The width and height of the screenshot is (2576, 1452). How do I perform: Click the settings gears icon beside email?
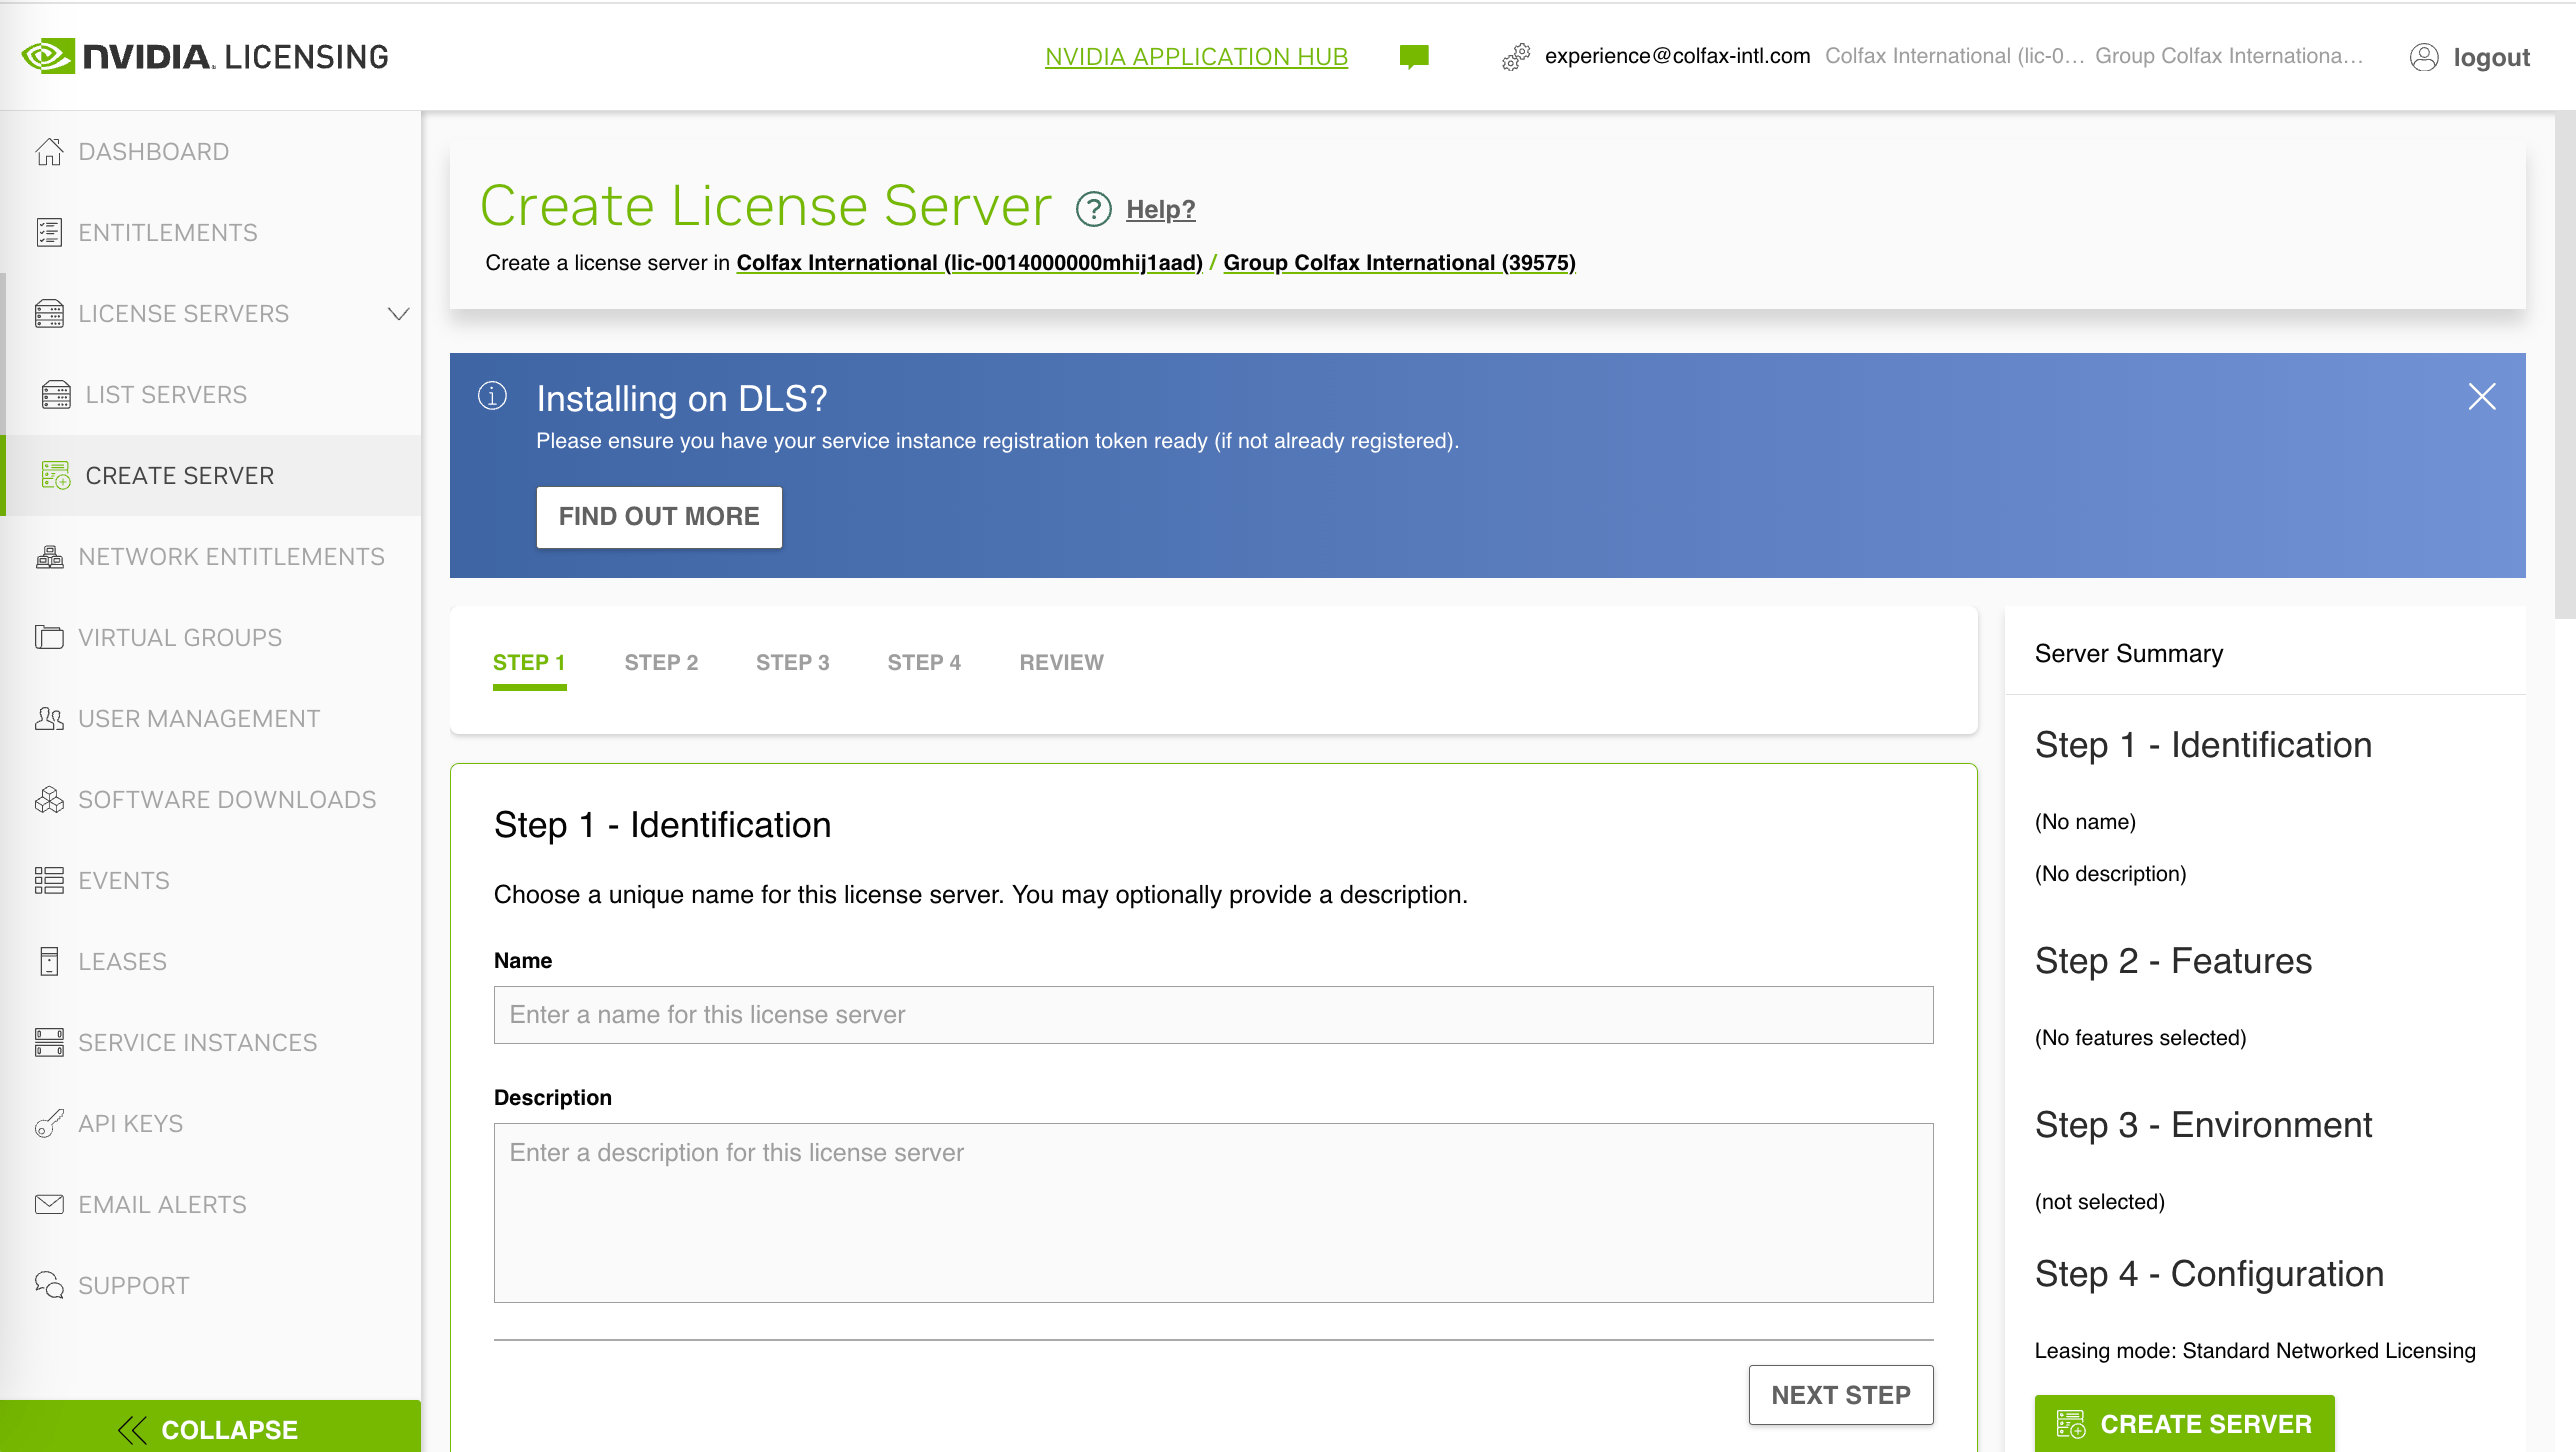[x=1516, y=57]
